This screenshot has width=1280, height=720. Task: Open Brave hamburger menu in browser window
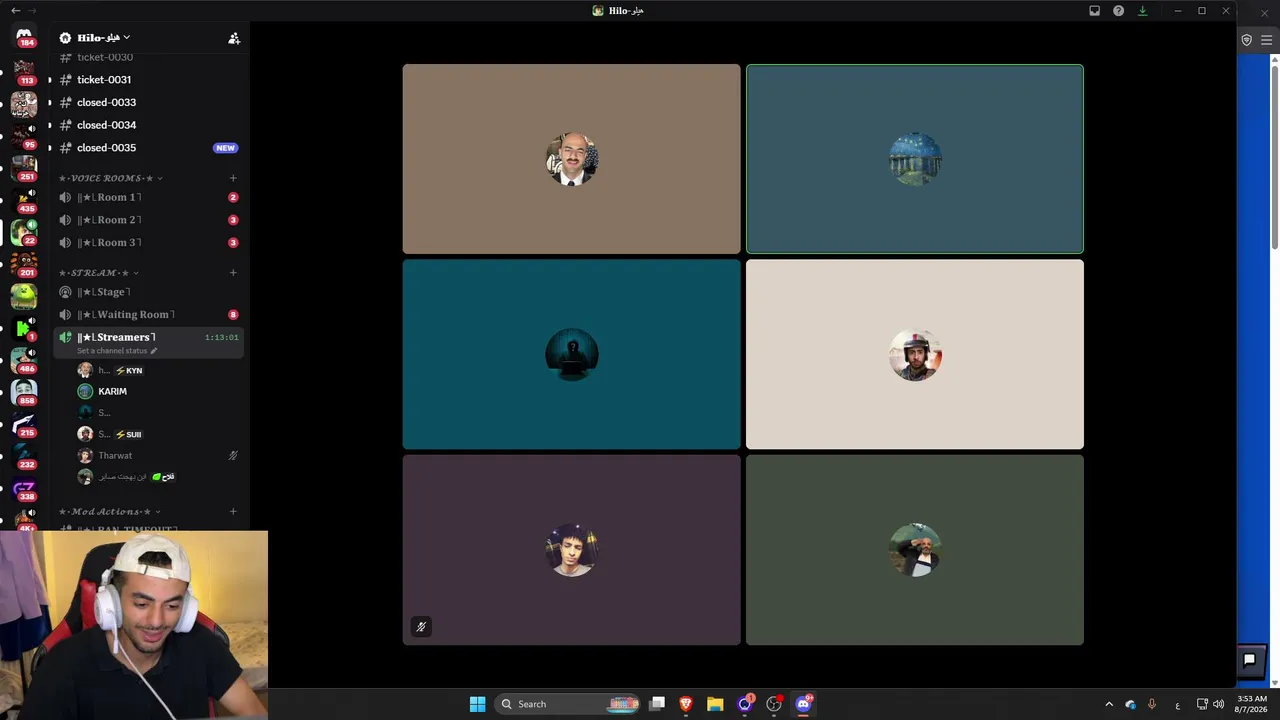tap(1266, 40)
